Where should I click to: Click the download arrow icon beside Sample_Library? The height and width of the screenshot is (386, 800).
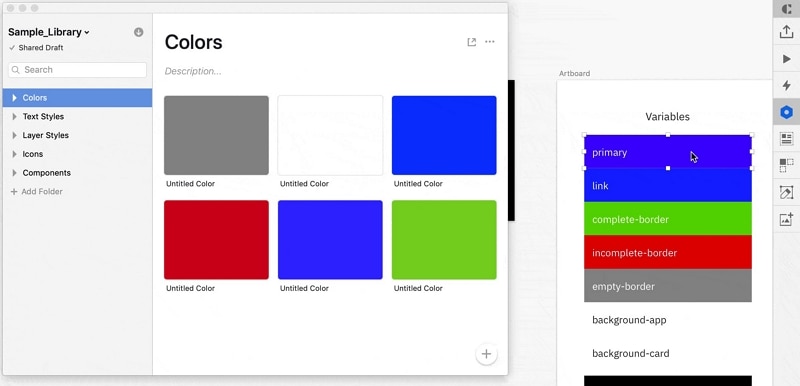[138, 32]
